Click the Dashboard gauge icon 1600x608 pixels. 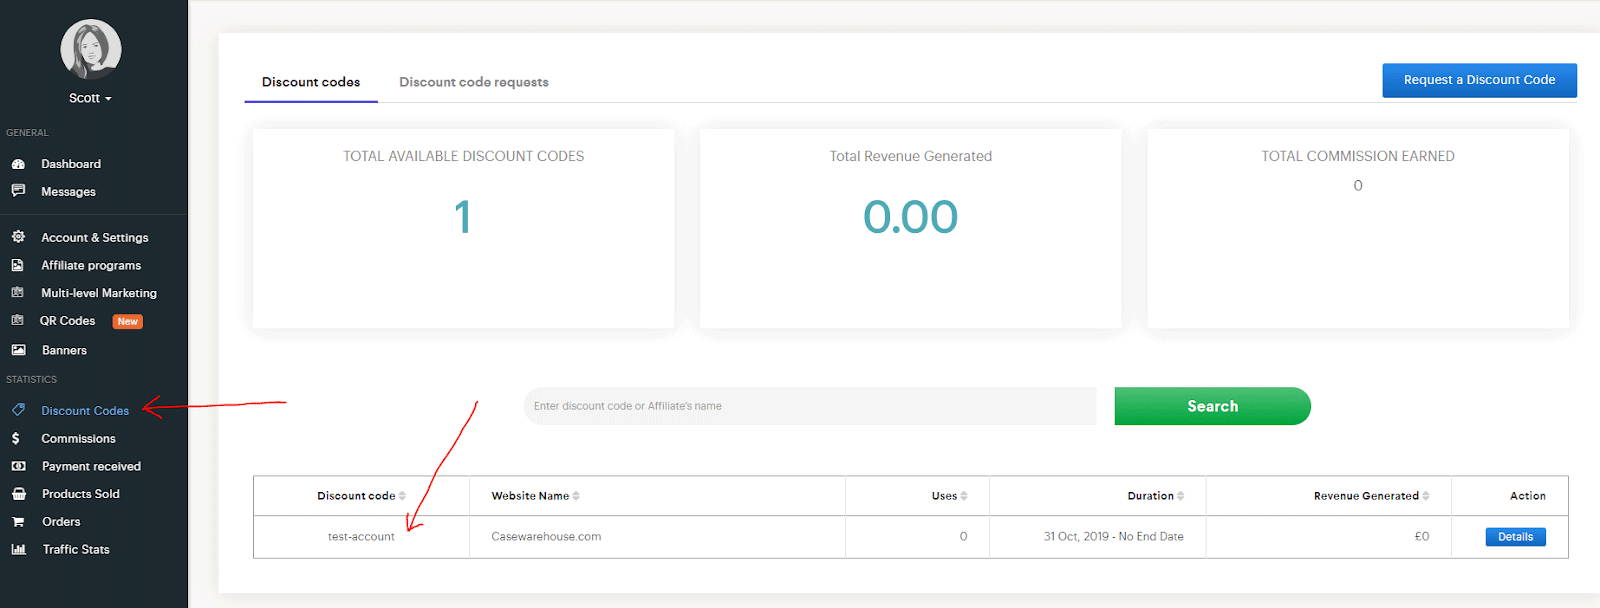click(18, 164)
